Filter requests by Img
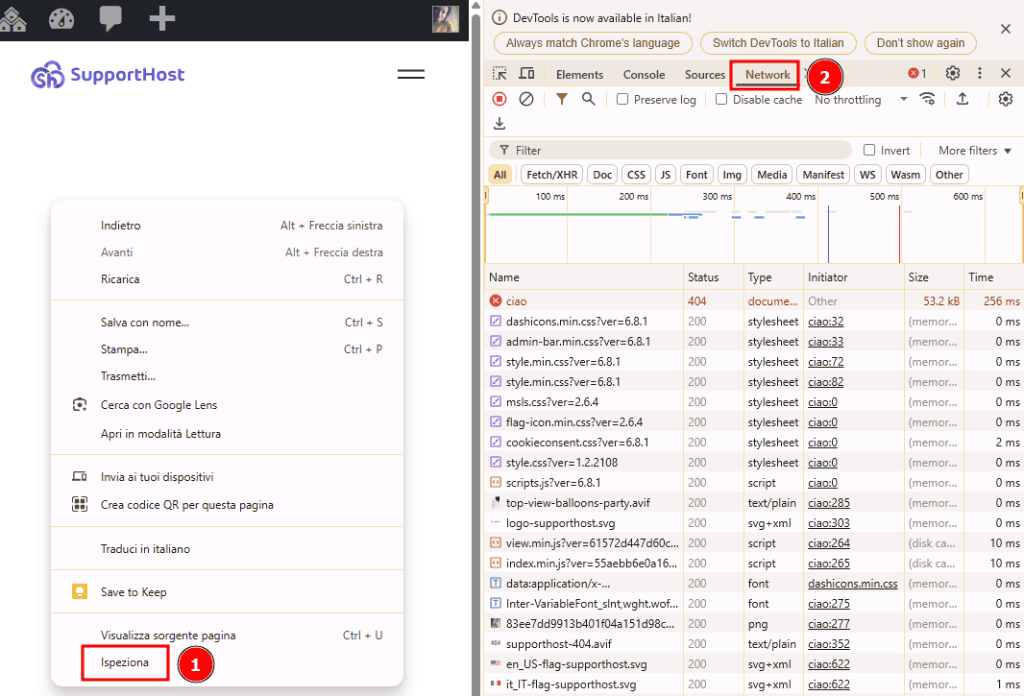Screen dimensions: 1024x696 coord(732,174)
